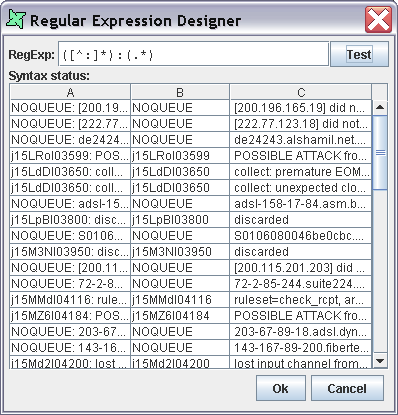This screenshot has height=415, width=398.
Task: Confirm with the Ok button
Action: (281, 388)
